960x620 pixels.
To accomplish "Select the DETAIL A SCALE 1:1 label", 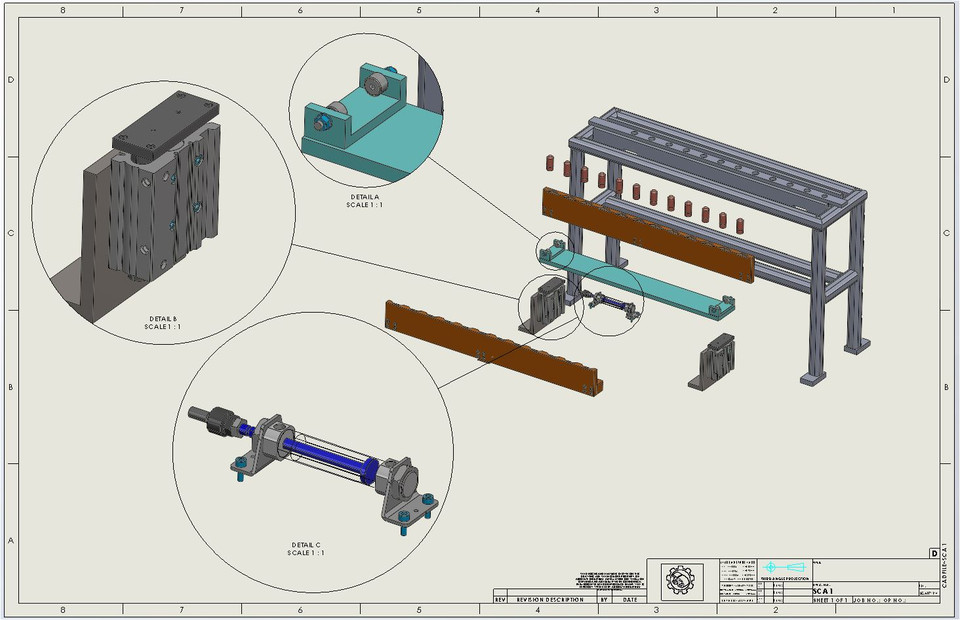I will click(362, 200).
